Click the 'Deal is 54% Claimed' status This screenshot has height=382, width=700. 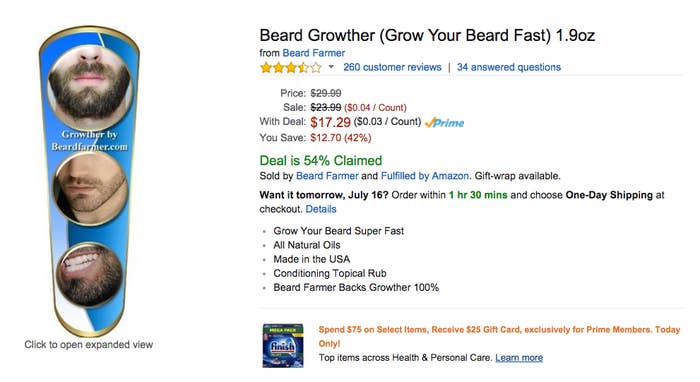pos(321,161)
